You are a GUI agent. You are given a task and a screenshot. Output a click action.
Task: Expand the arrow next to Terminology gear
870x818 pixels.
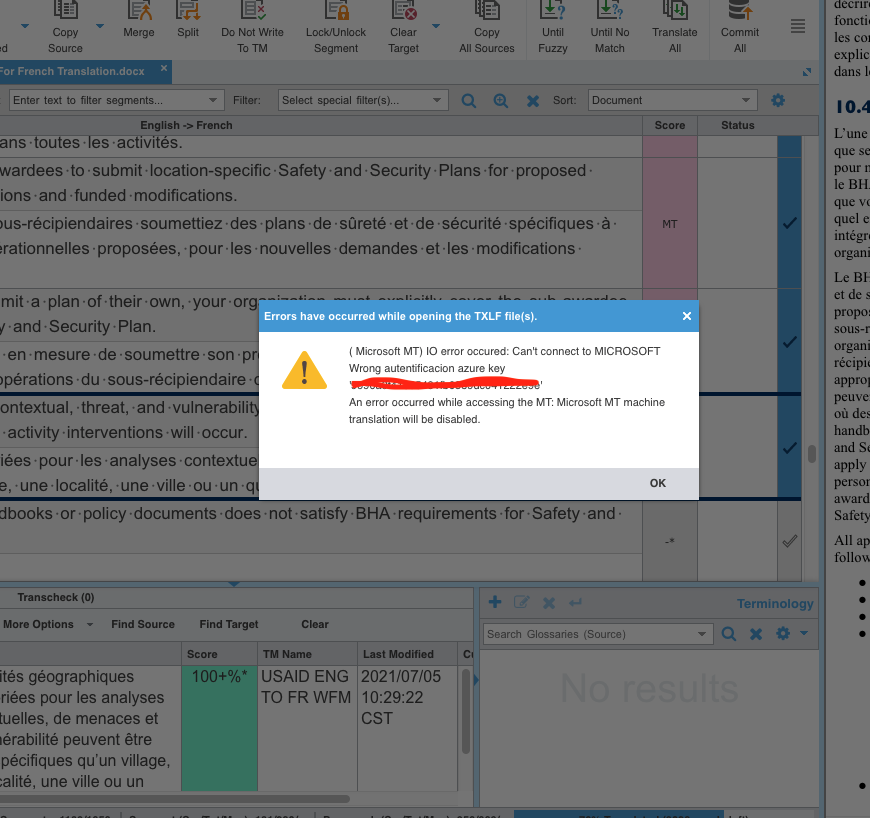coord(804,633)
